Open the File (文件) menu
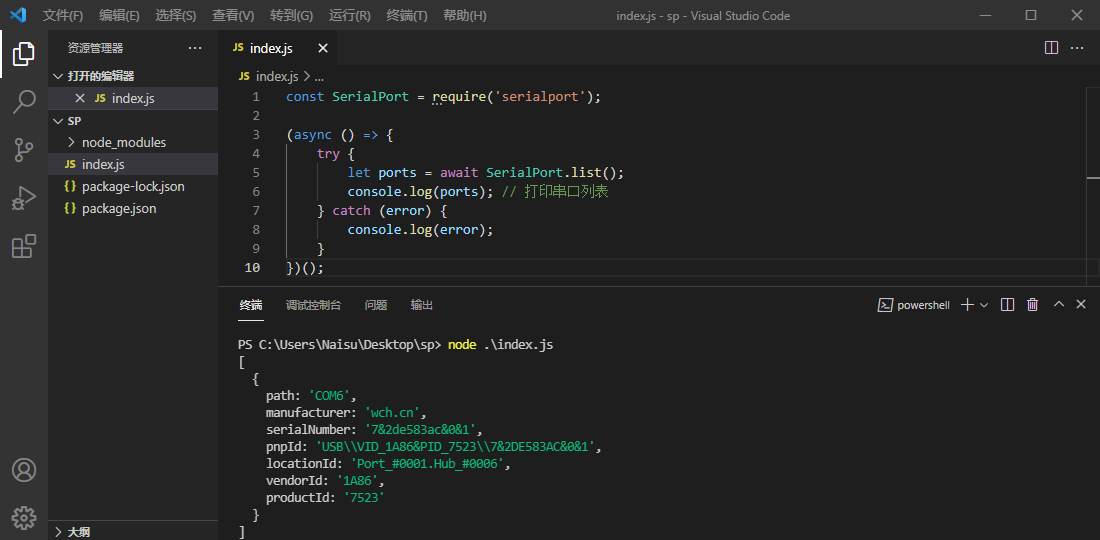Image resolution: width=1100 pixels, height=540 pixels. [x=62, y=15]
